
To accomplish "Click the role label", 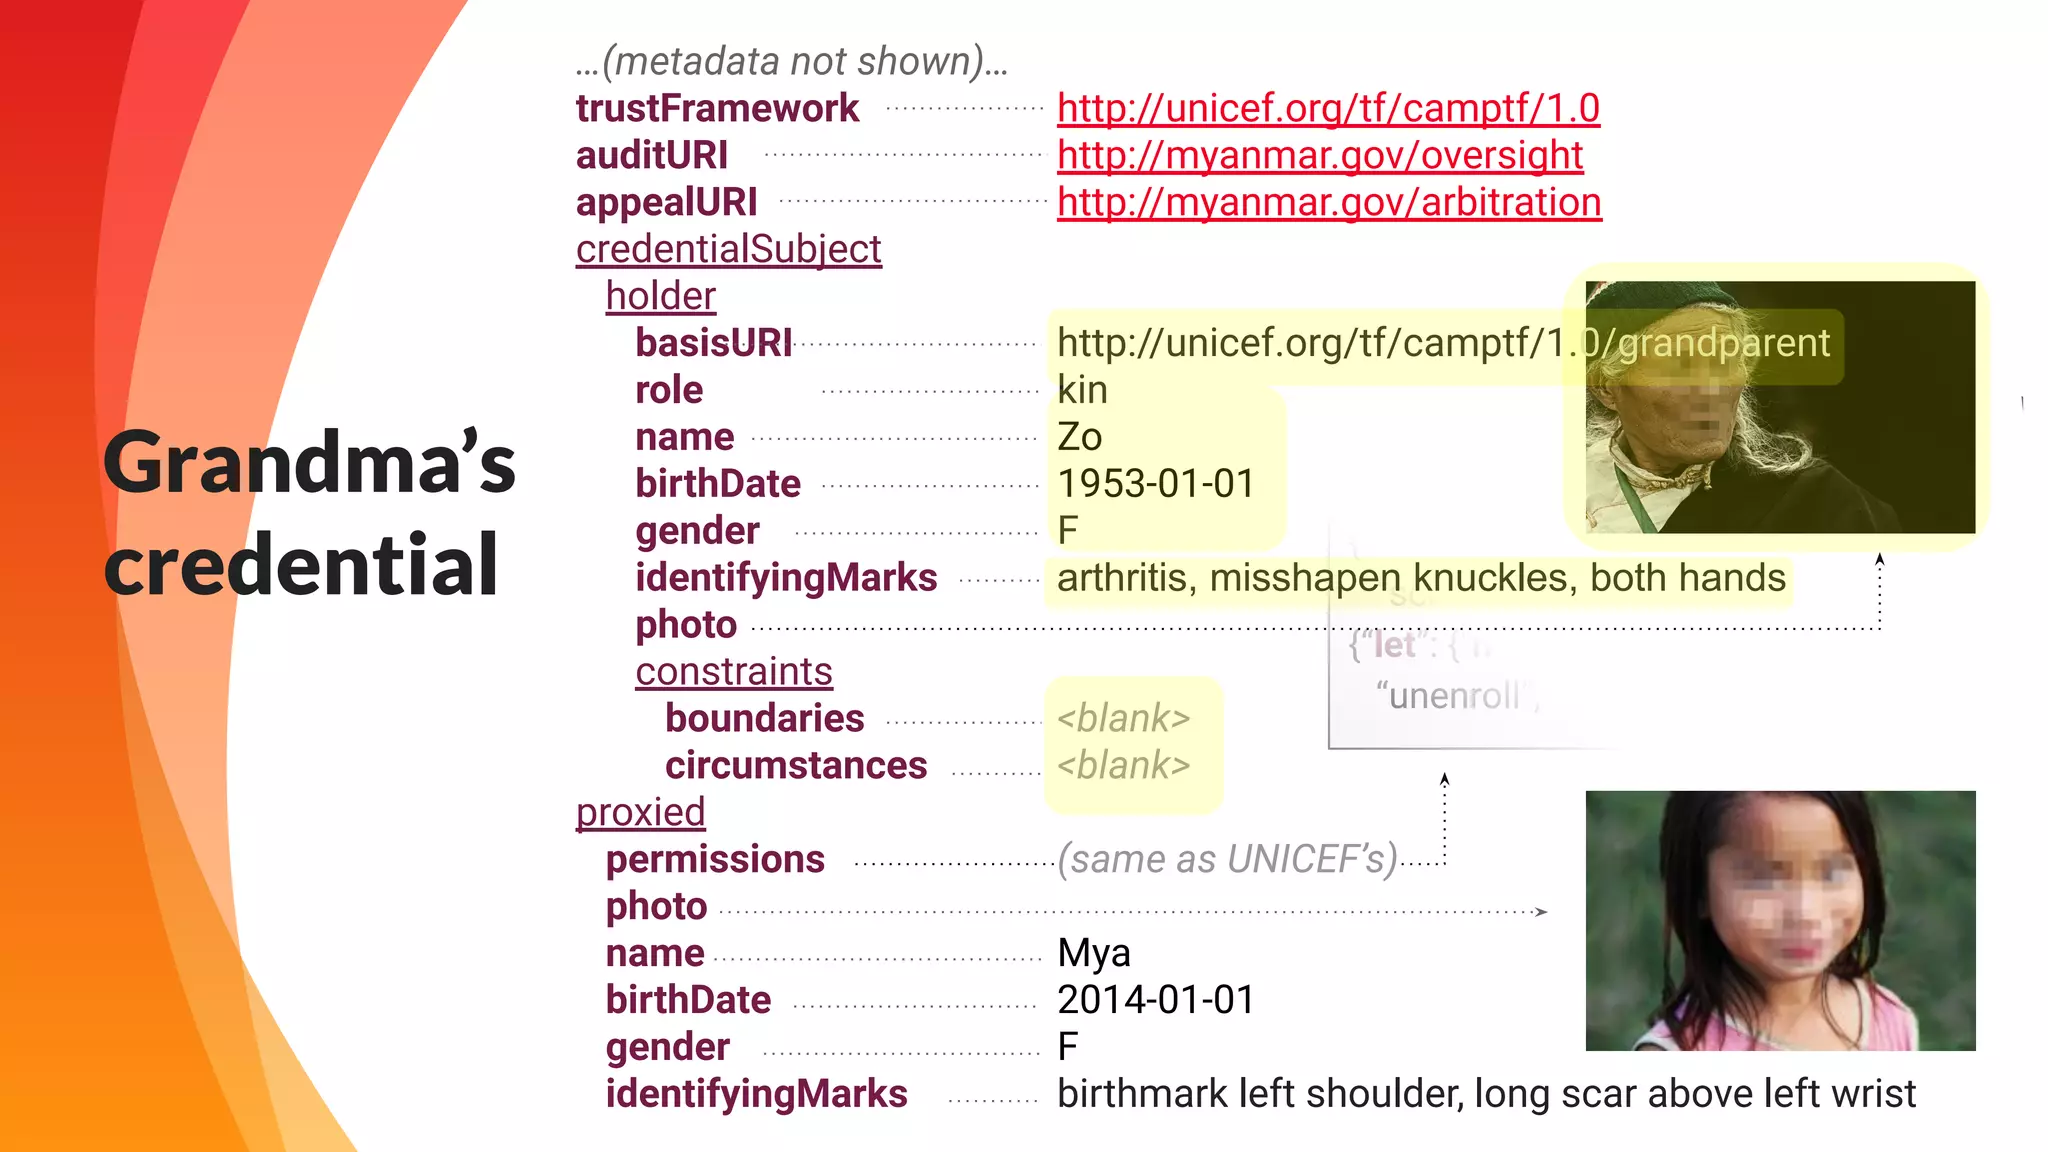I will click(669, 391).
